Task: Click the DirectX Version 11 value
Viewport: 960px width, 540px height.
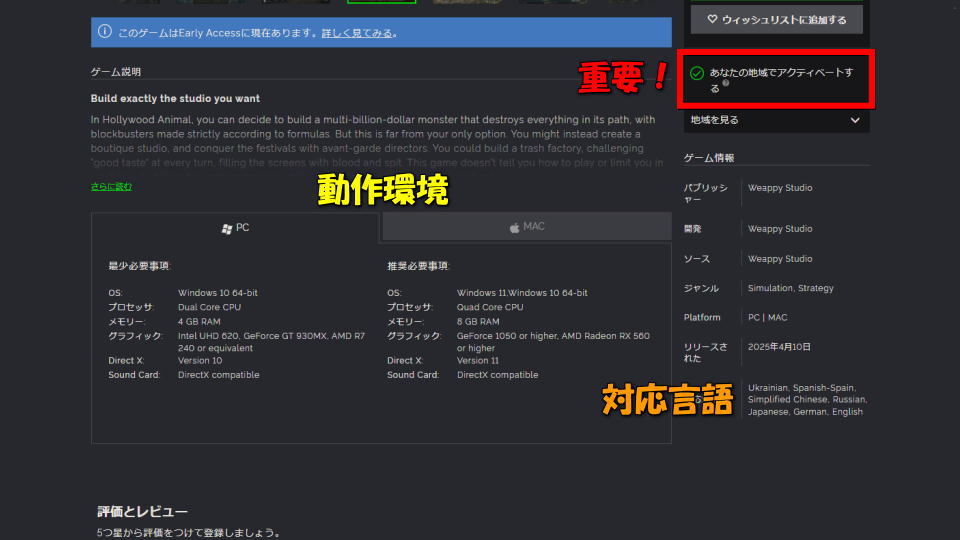Action: tap(478, 360)
